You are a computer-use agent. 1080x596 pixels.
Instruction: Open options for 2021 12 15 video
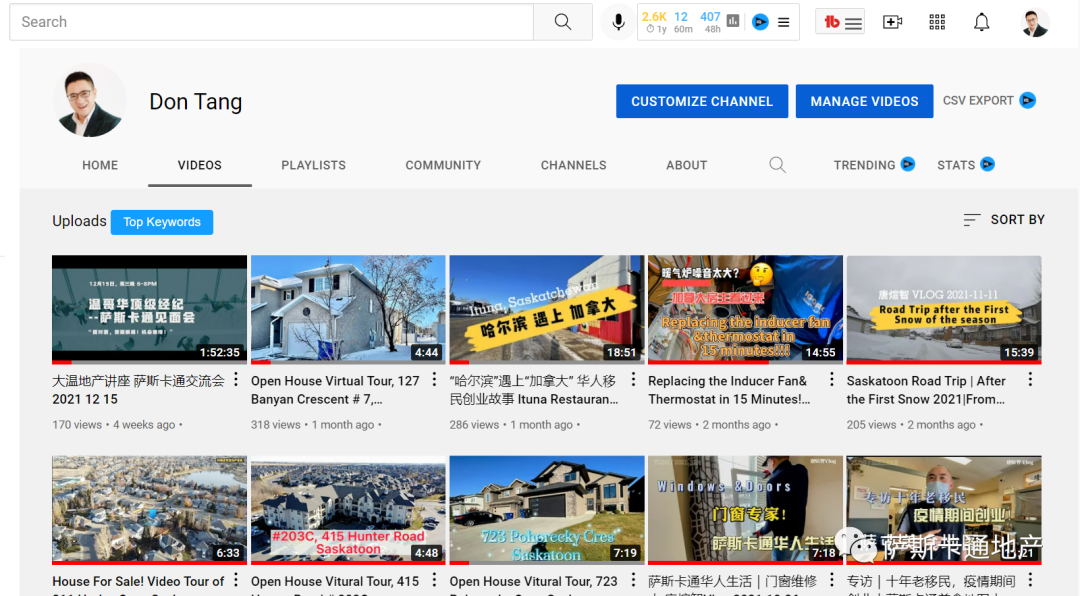point(236,380)
